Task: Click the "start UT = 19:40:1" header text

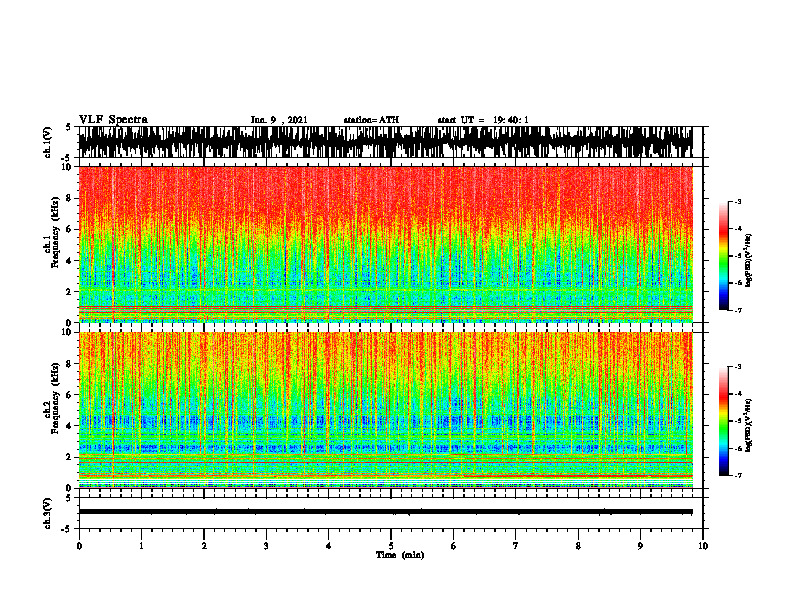Action: [483, 120]
